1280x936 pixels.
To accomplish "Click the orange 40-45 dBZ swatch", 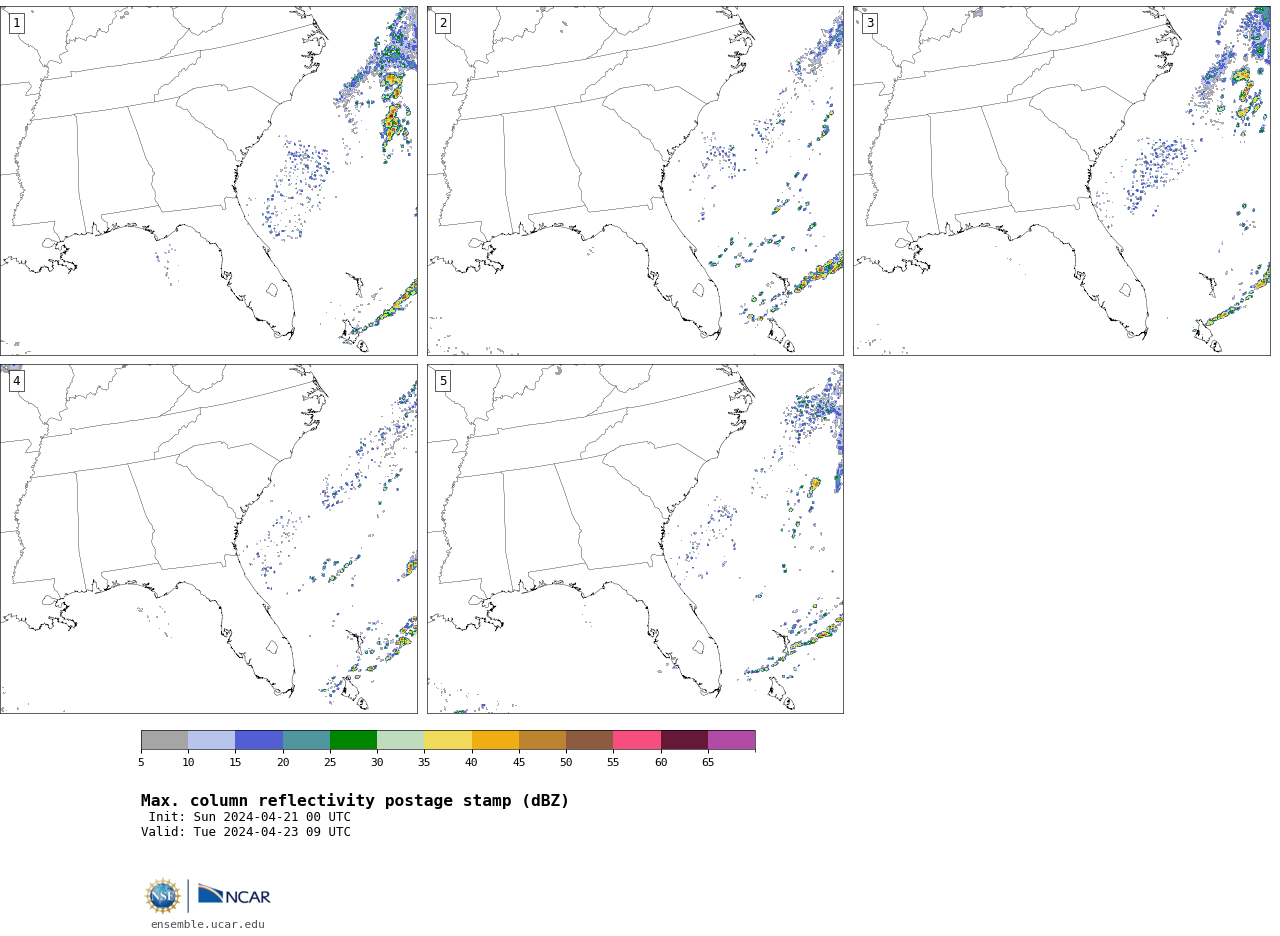I will tap(495, 740).
